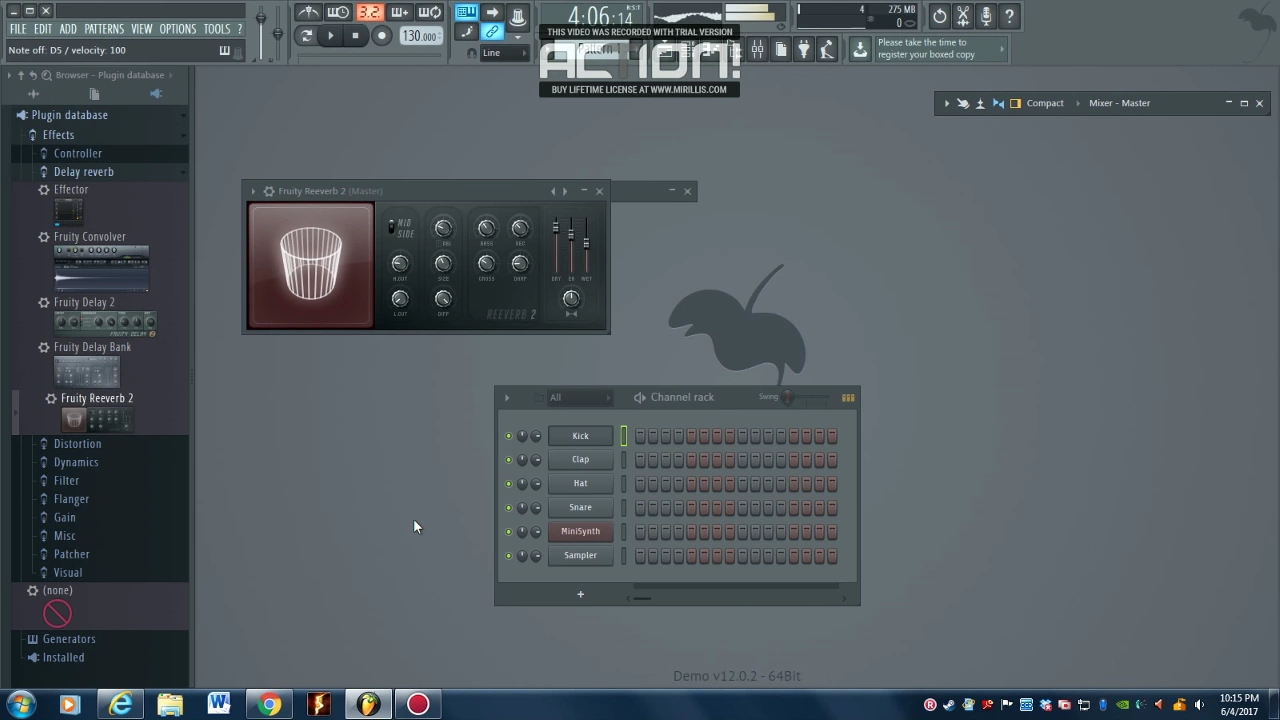Click the stop transport button
Viewport: 1280px width, 720px height.
355,36
